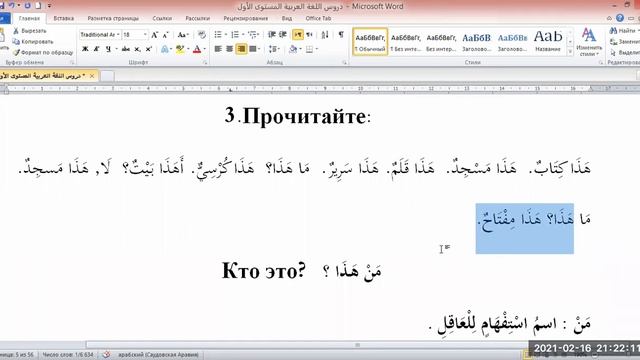Click the Найти binoculars button
The height and width of the screenshot is (360, 640).
623,31
